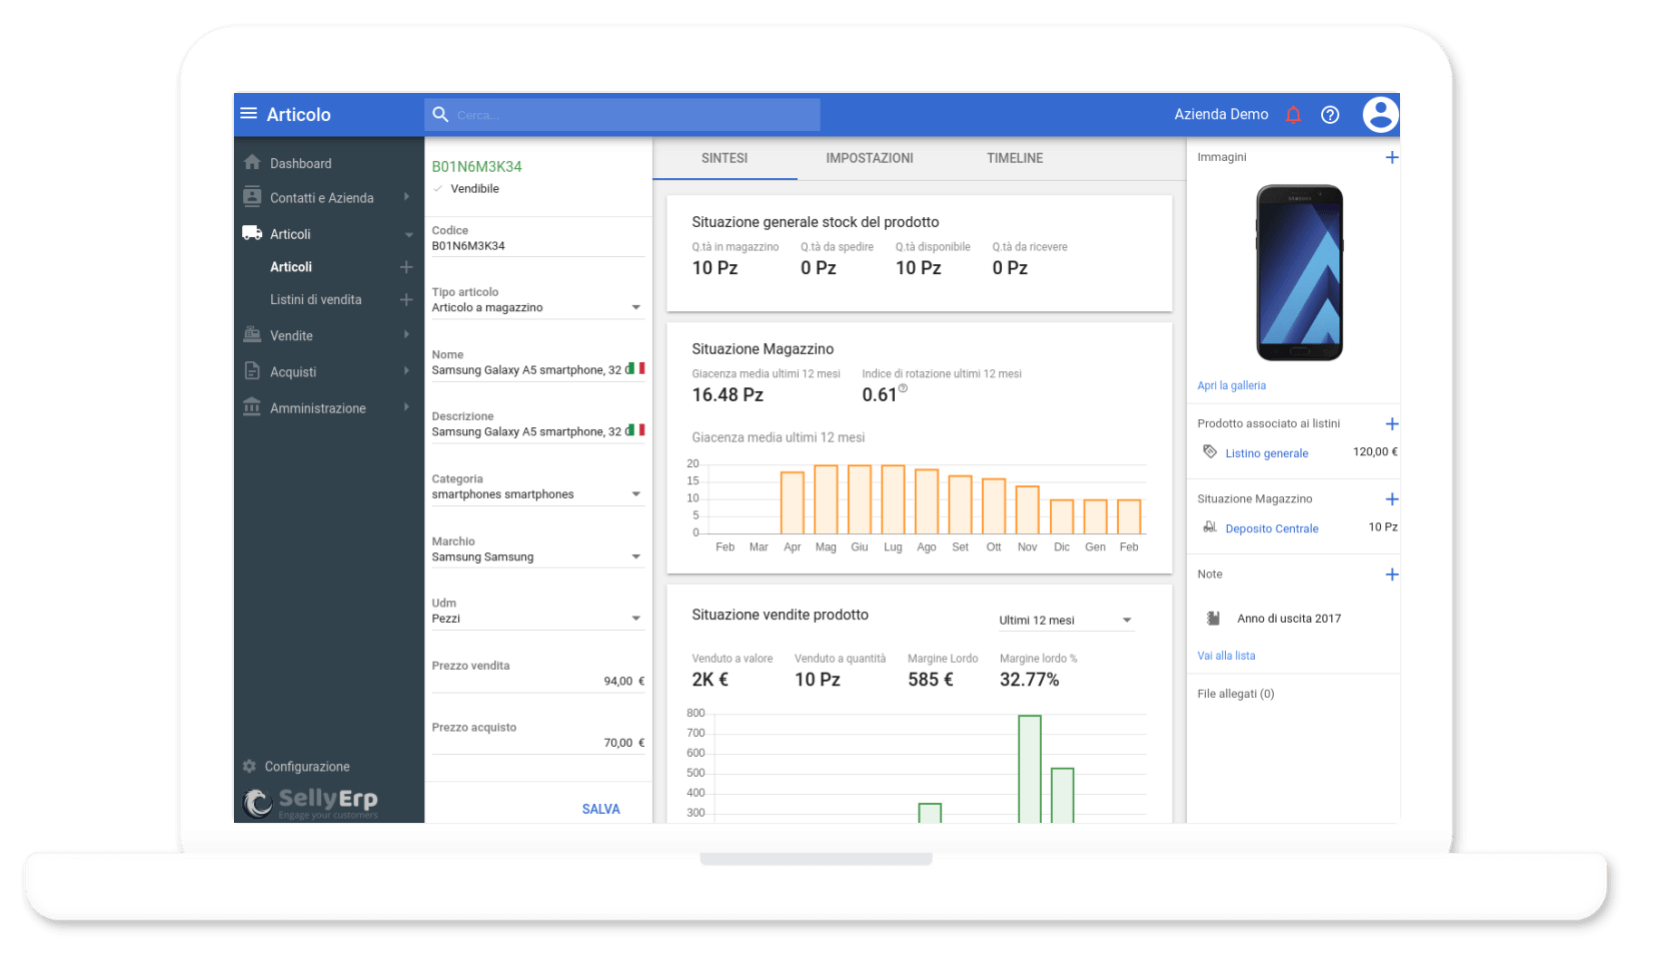The height and width of the screenshot is (971, 1680).
Task: Click the Dashboard home icon
Action: 252,162
